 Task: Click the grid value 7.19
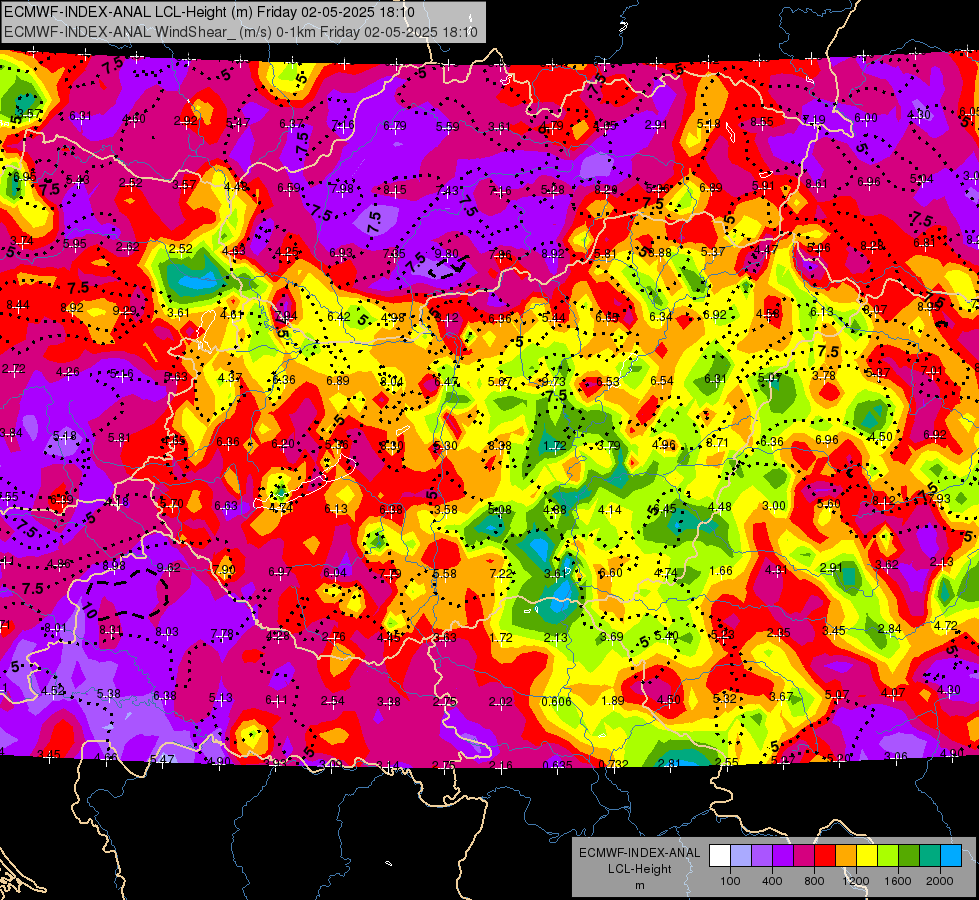coord(814,119)
